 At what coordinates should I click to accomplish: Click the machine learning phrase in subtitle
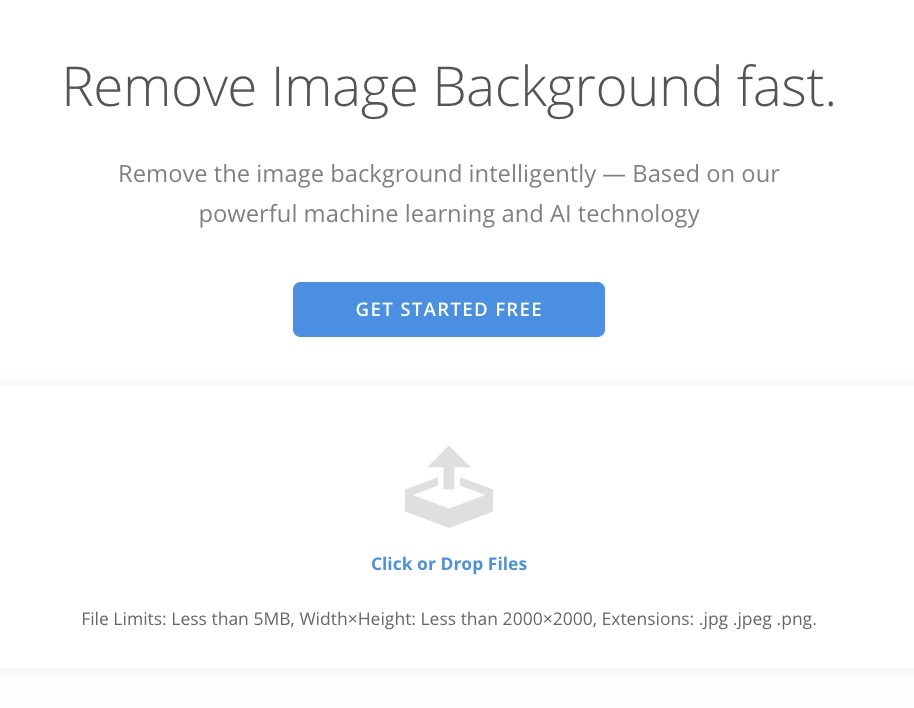[x=399, y=214]
